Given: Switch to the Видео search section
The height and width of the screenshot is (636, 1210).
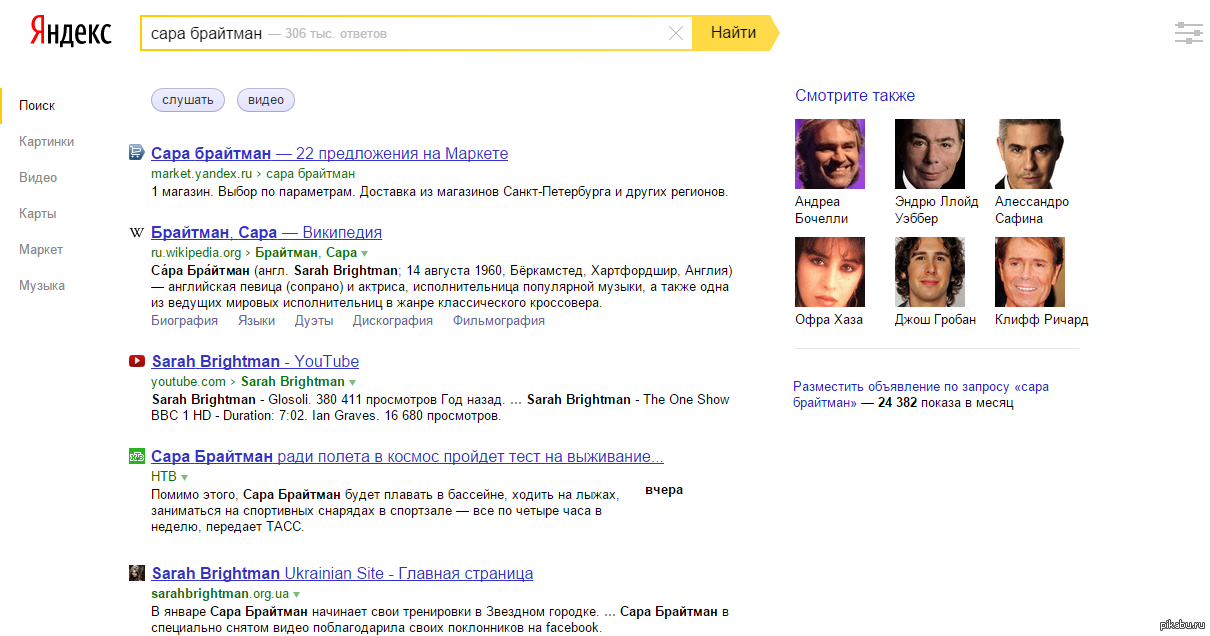Looking at the screenshot, I should 38,177.
